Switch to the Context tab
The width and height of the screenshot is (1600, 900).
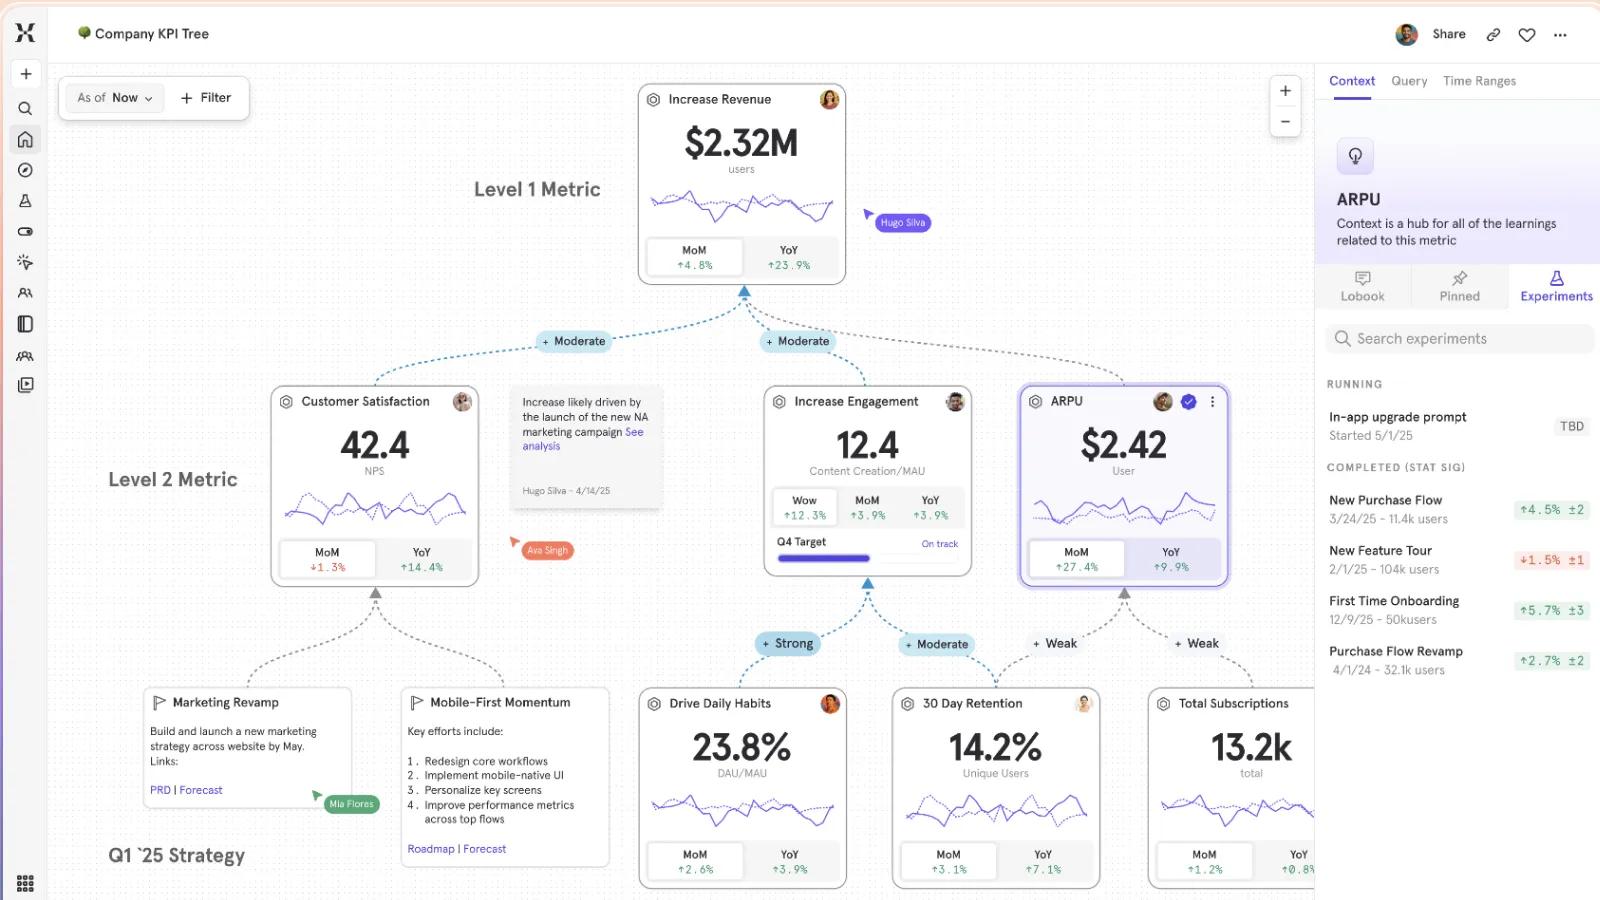coord(1352,81)
